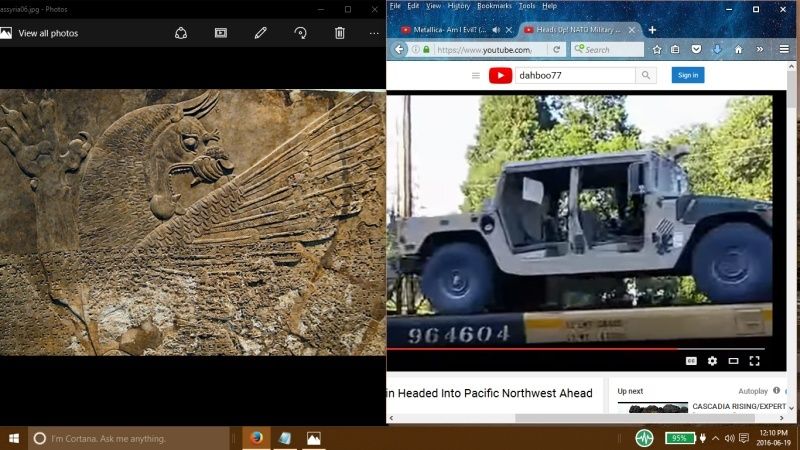Viewport: 800px width, 450px height.
Task: Mute the Metallica tab's speaker icon
Action: tap(496, 30)
